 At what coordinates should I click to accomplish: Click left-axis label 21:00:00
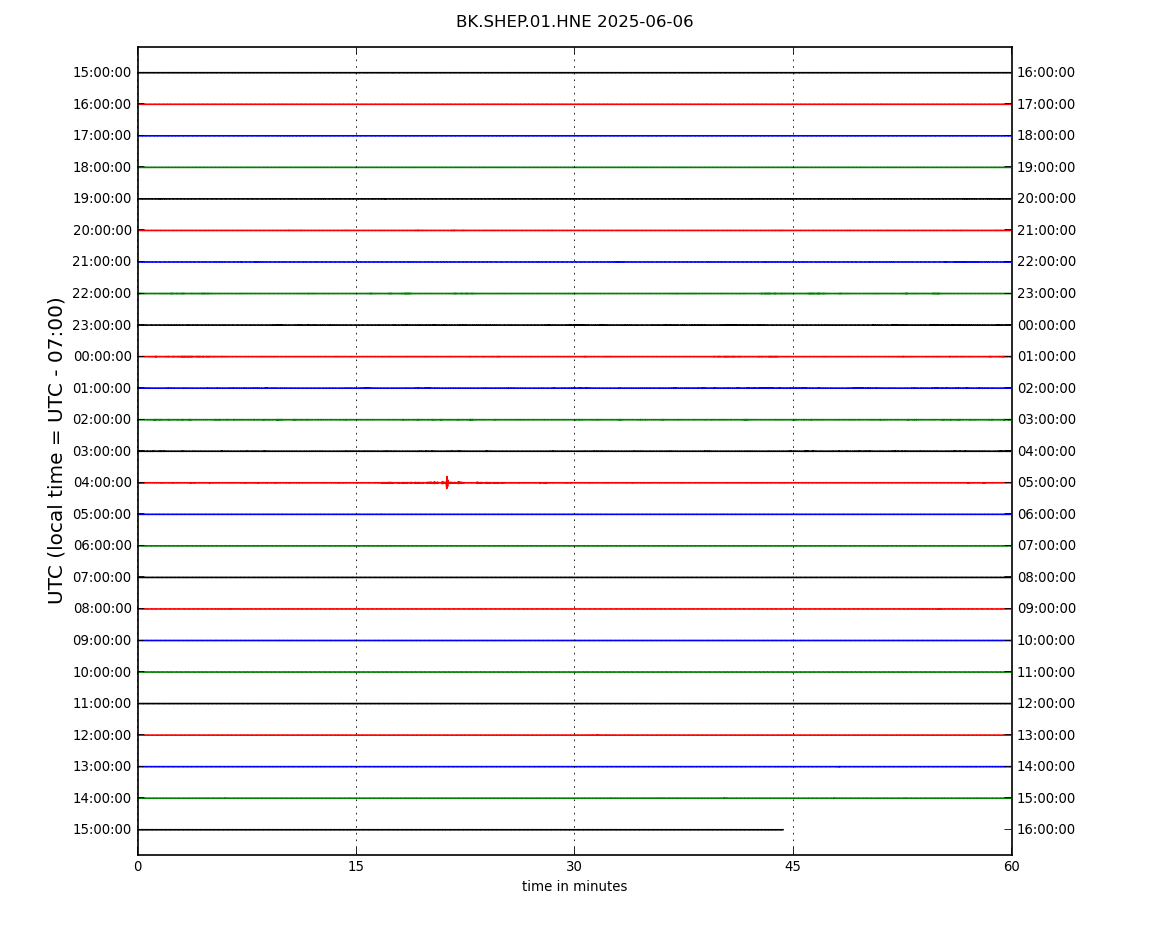[102, 262]
